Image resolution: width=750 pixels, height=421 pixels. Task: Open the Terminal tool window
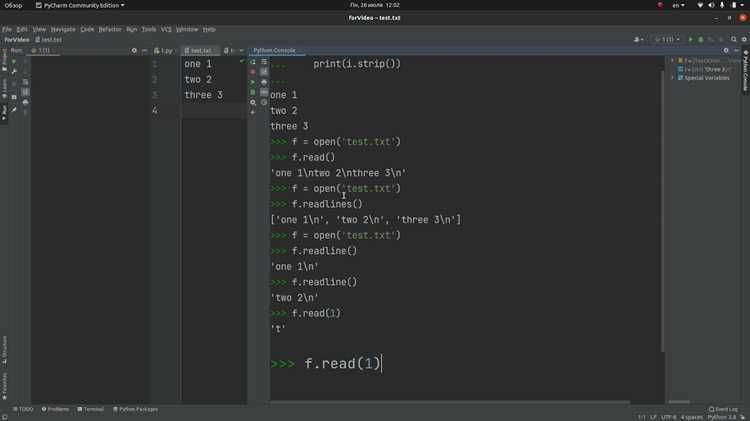[x=90, y=409]
